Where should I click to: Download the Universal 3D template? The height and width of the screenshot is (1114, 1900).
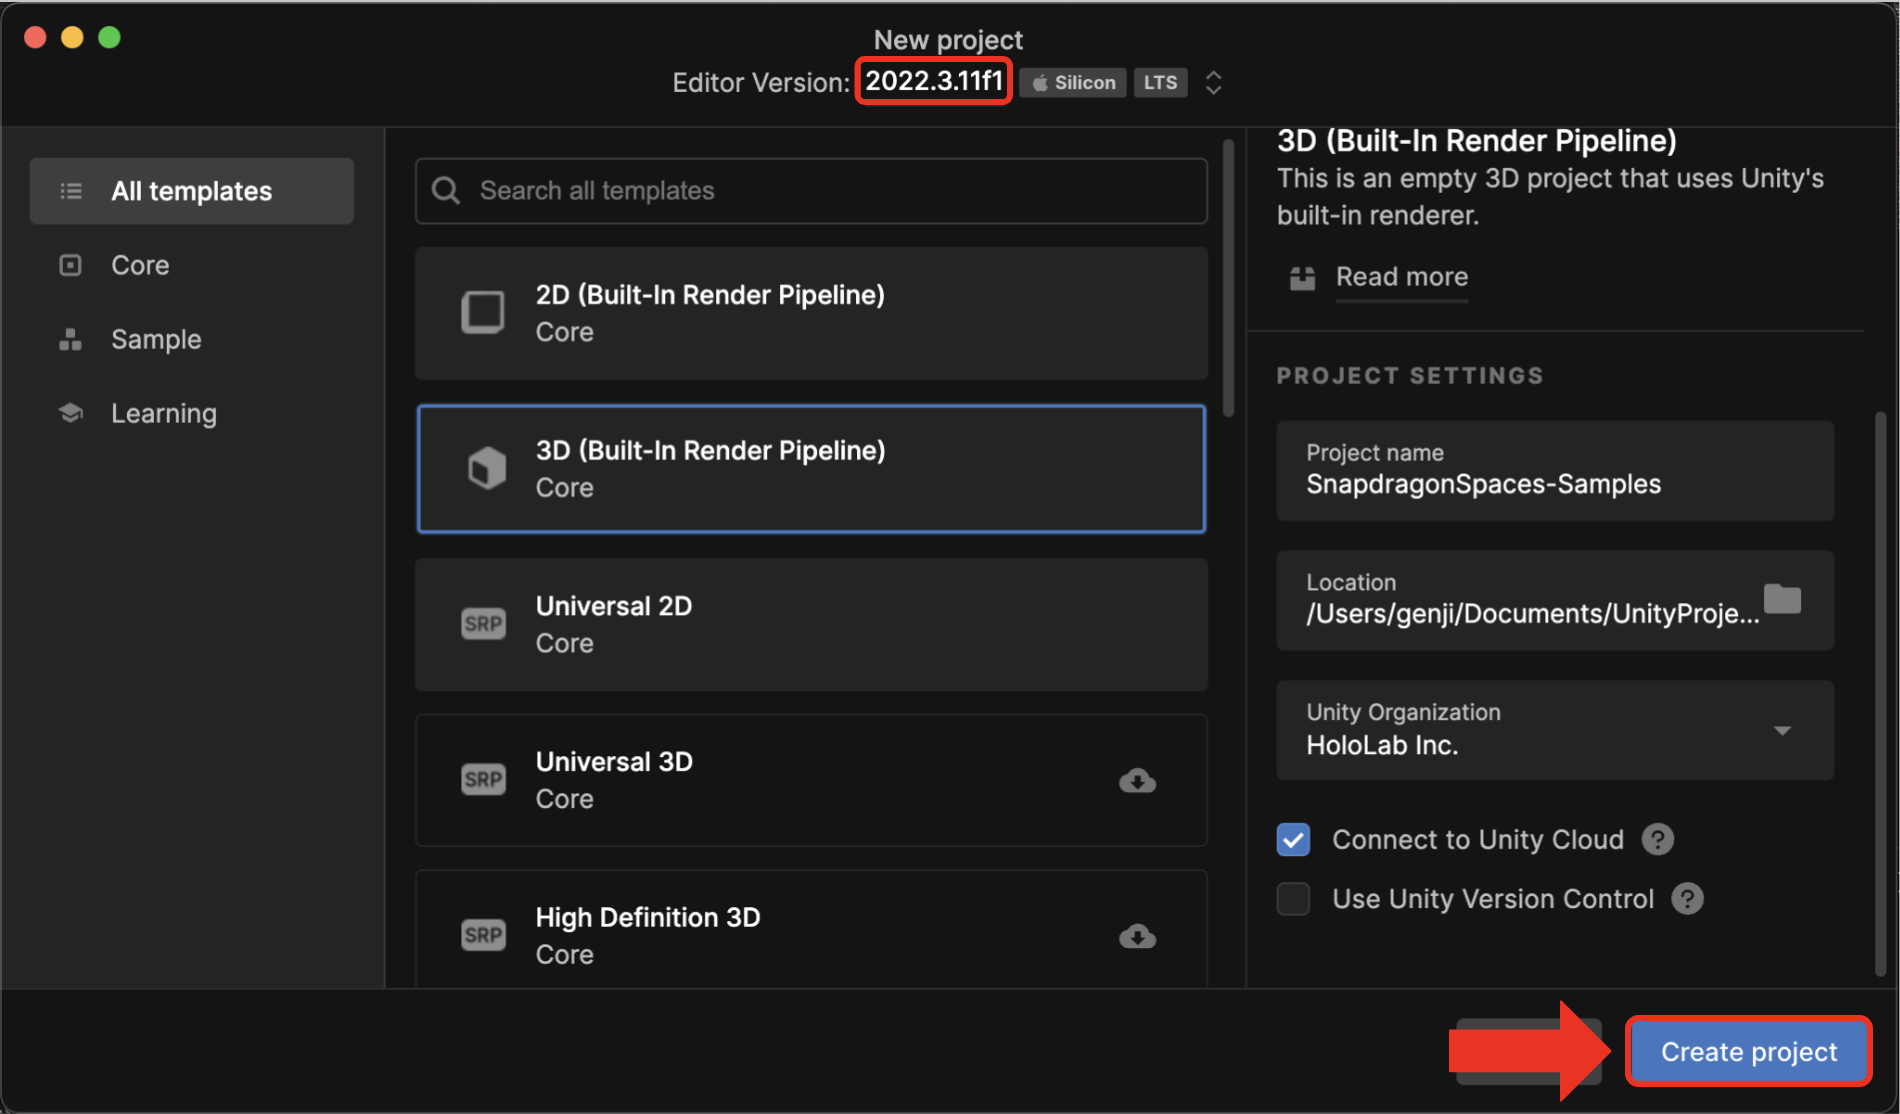pos(1137,780)
